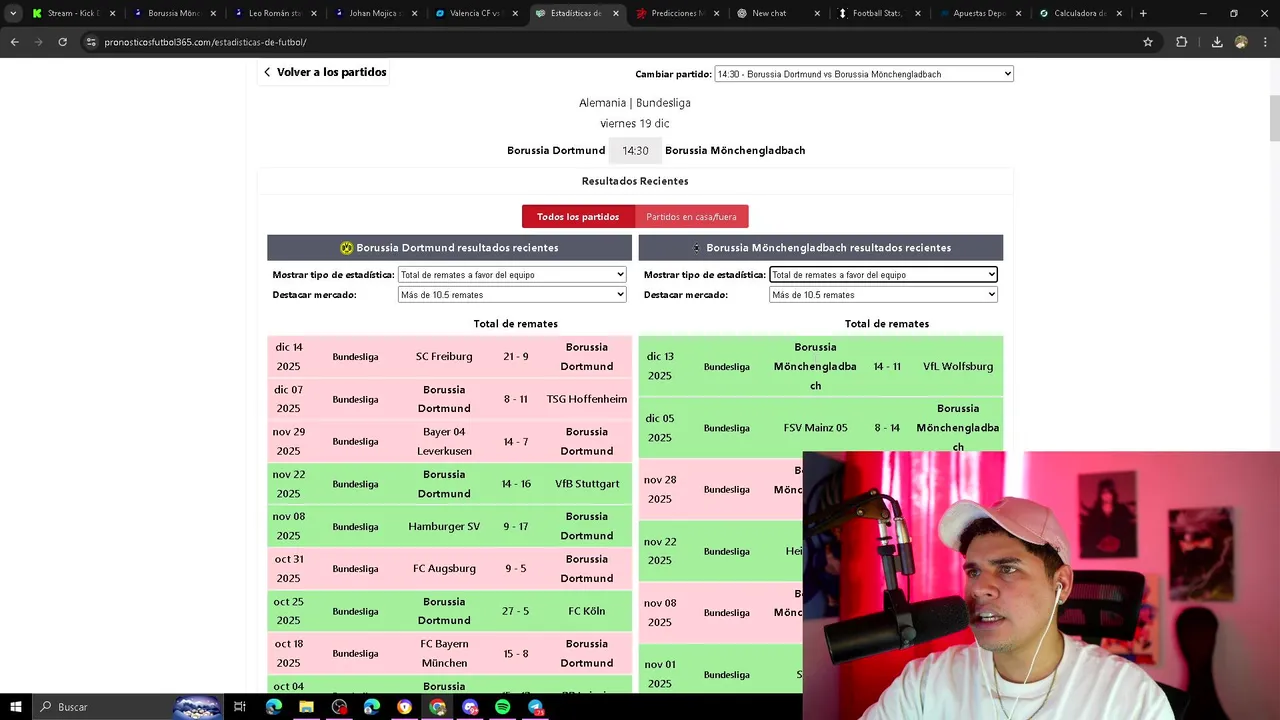Image resolution: width=1280 pixels, height=720 pixels.
Task: Click the Bayer 04 Leverkusen team name
Action: click(444, 441)
